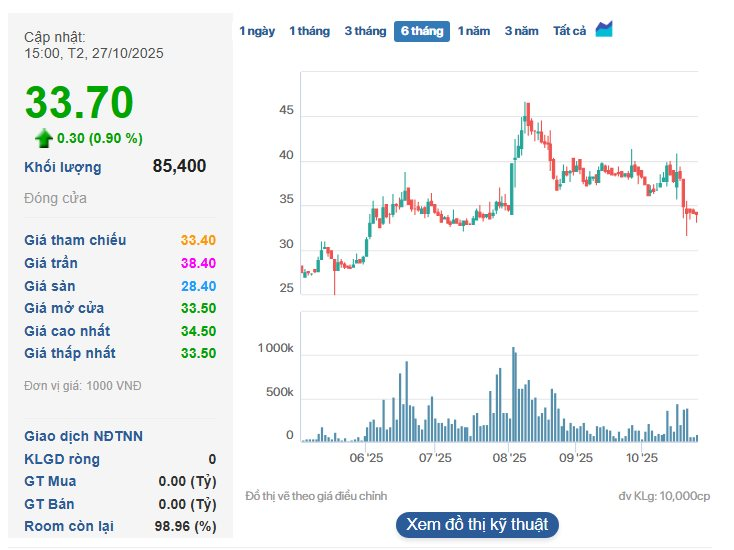Open Xem đồ thị kỹ thuật button
The height and width of the screenshot is (550, 734).
point(476,524)
